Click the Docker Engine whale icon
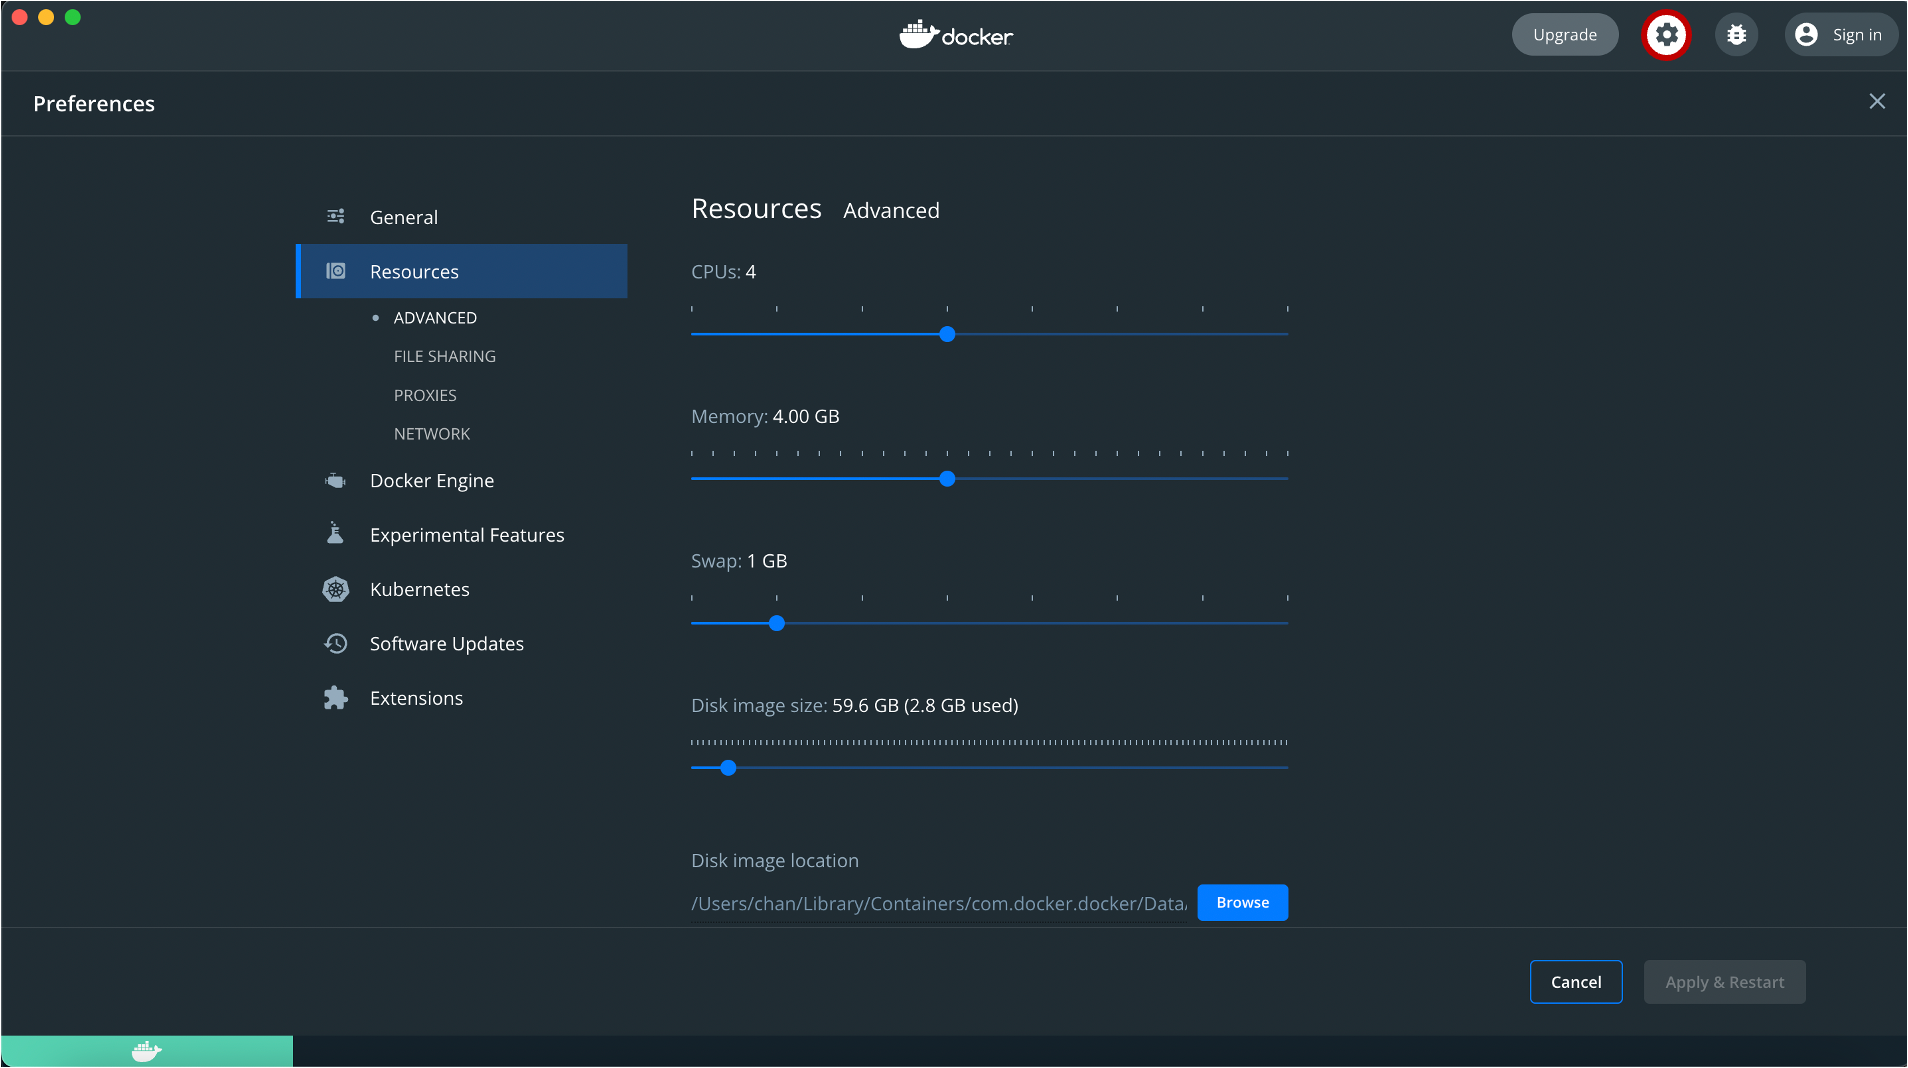Image resolution: width=1908 pixels, height=1068 pixels. 336,481
